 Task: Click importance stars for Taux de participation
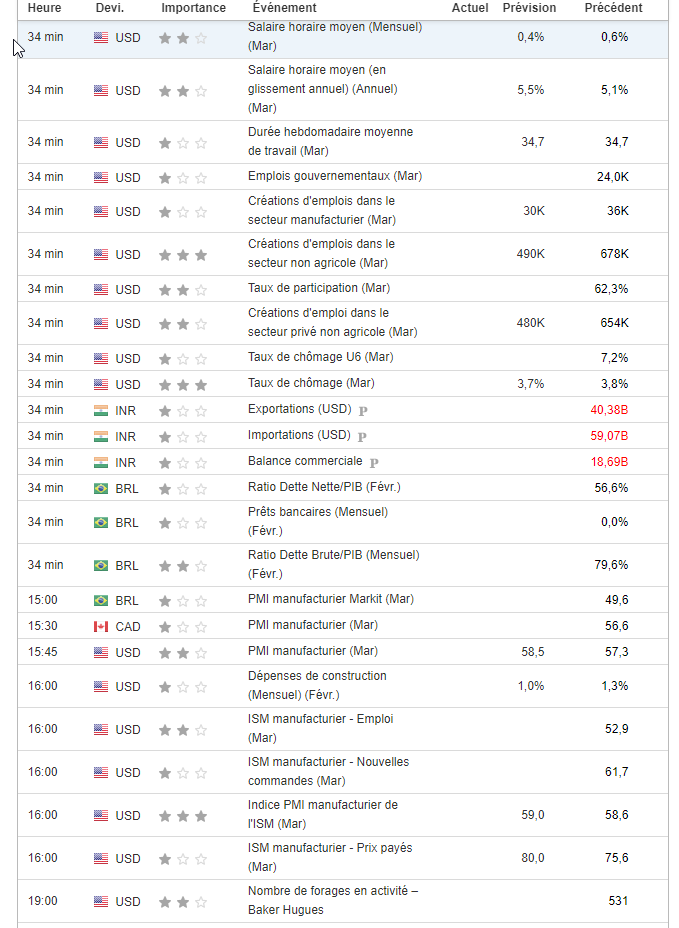(x=183, y=289)
